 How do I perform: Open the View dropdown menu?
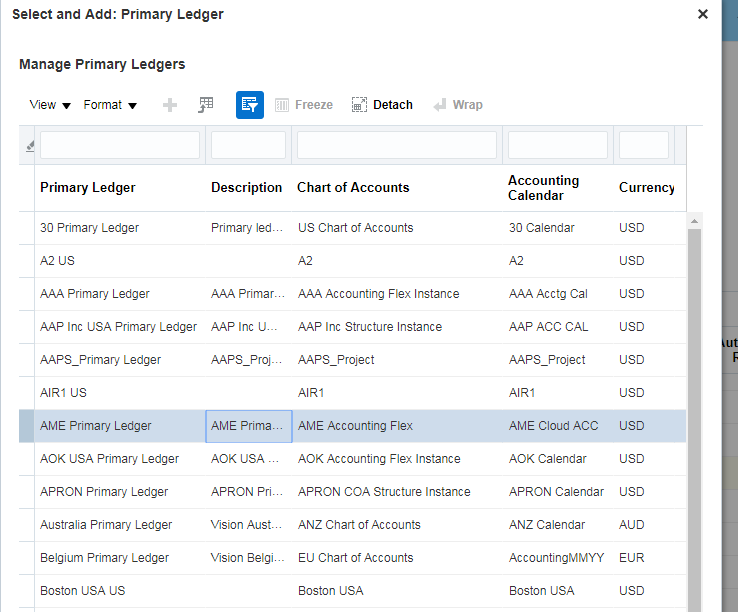pos(50,105)
